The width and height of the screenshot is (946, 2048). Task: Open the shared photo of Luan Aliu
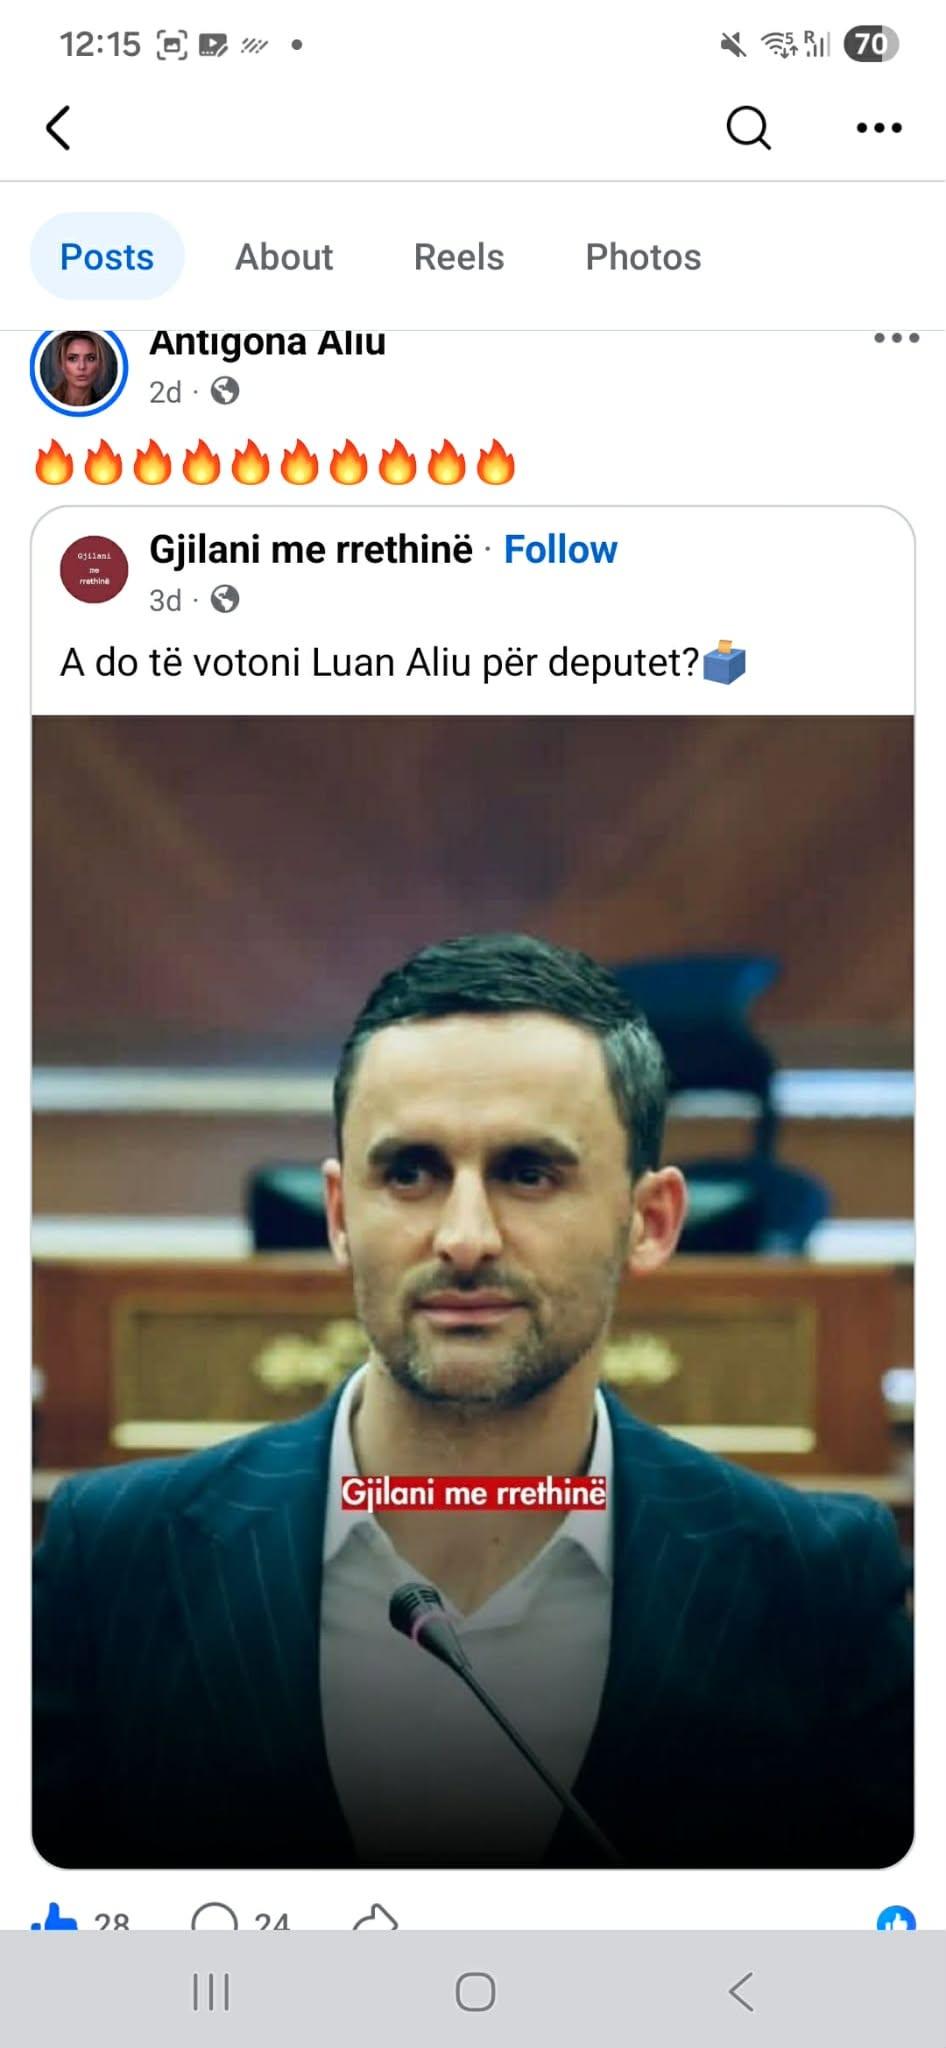pyautogui.click(x=473, y=1291)
